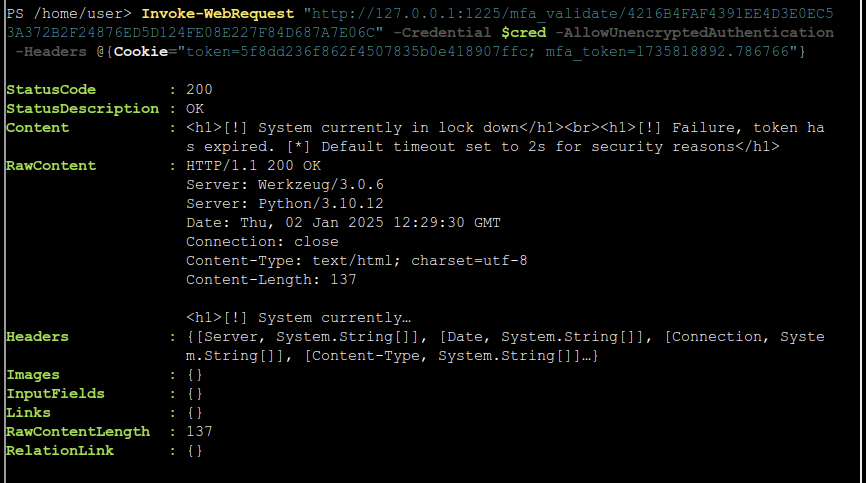The height and width of the screenshot is (483, 866).
Task: Click the Server Werkzeug/3.0.6 line
Action: click(284, 184)
